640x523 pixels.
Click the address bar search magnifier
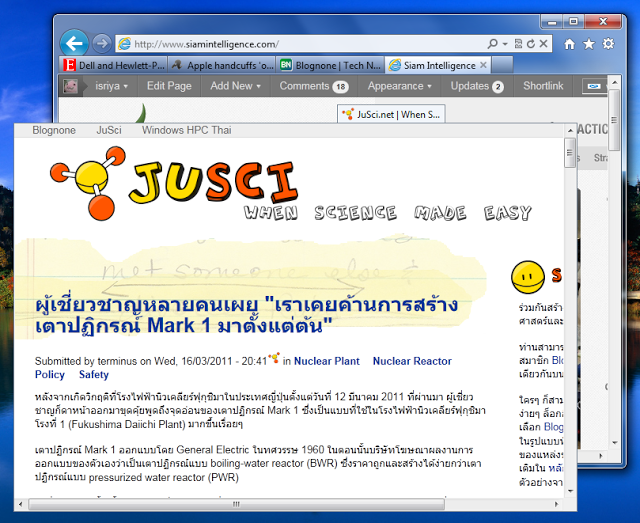click(493, 43)
